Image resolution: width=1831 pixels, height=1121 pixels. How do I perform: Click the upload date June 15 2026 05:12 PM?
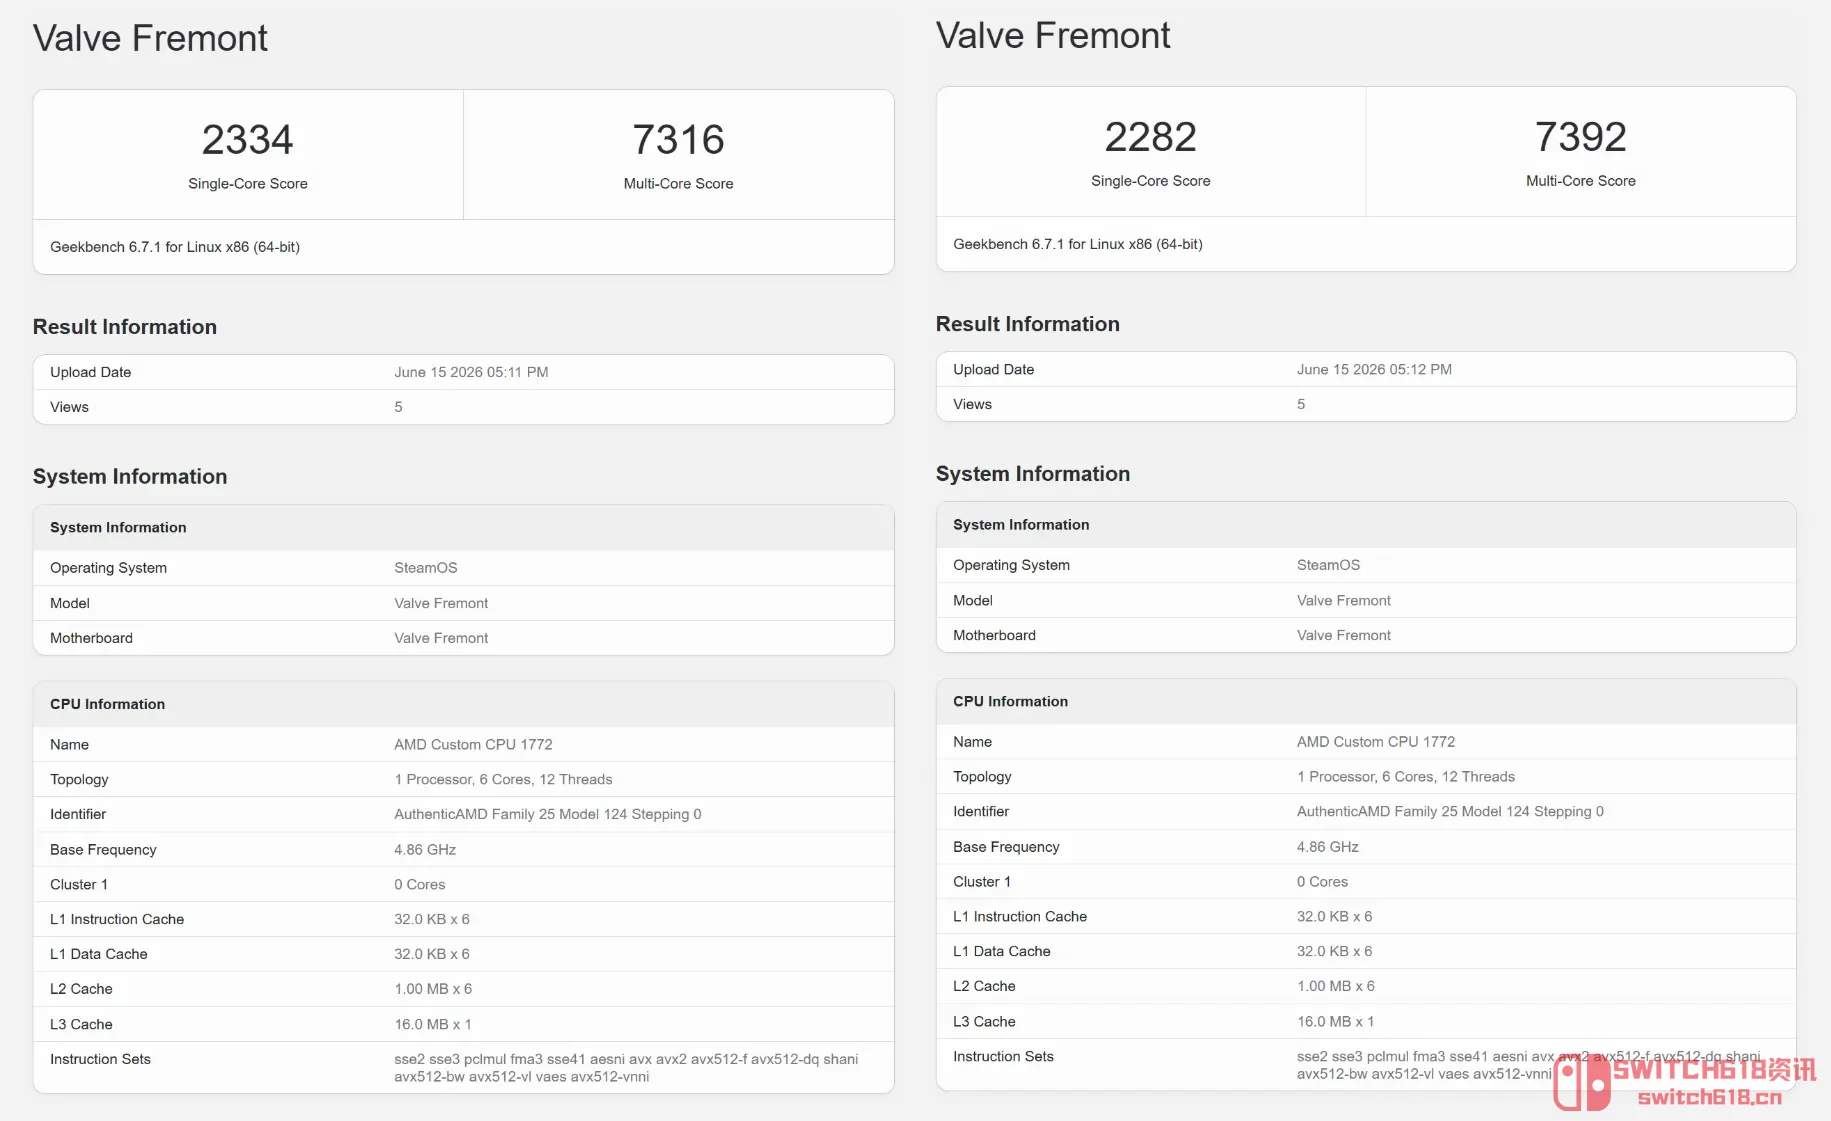pos(1374,369)
